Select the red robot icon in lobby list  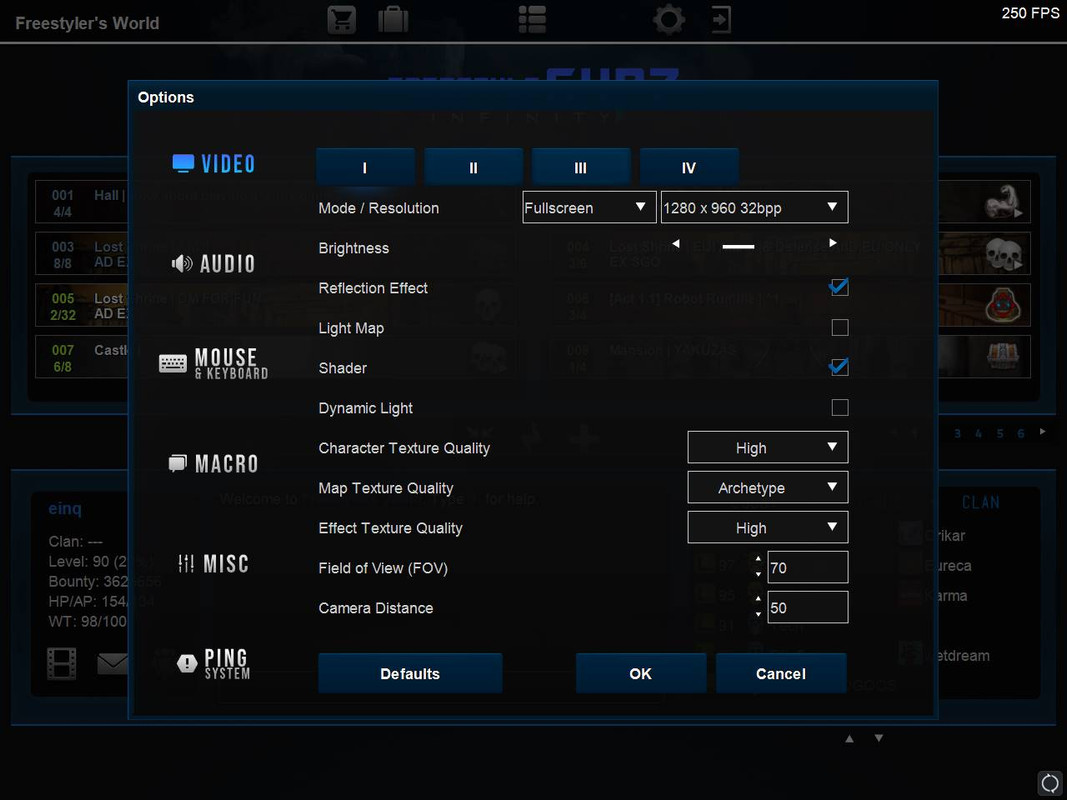tap(1003, 305)
